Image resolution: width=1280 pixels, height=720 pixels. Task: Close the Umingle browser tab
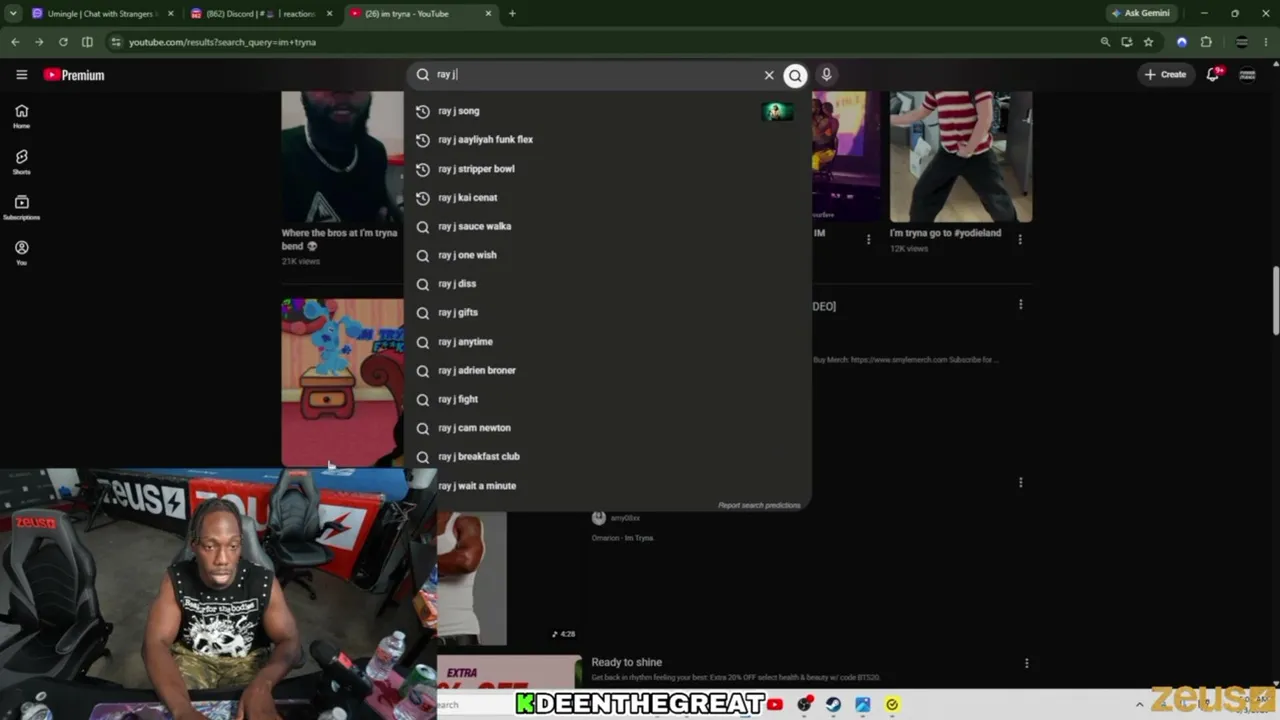[171, 14]
